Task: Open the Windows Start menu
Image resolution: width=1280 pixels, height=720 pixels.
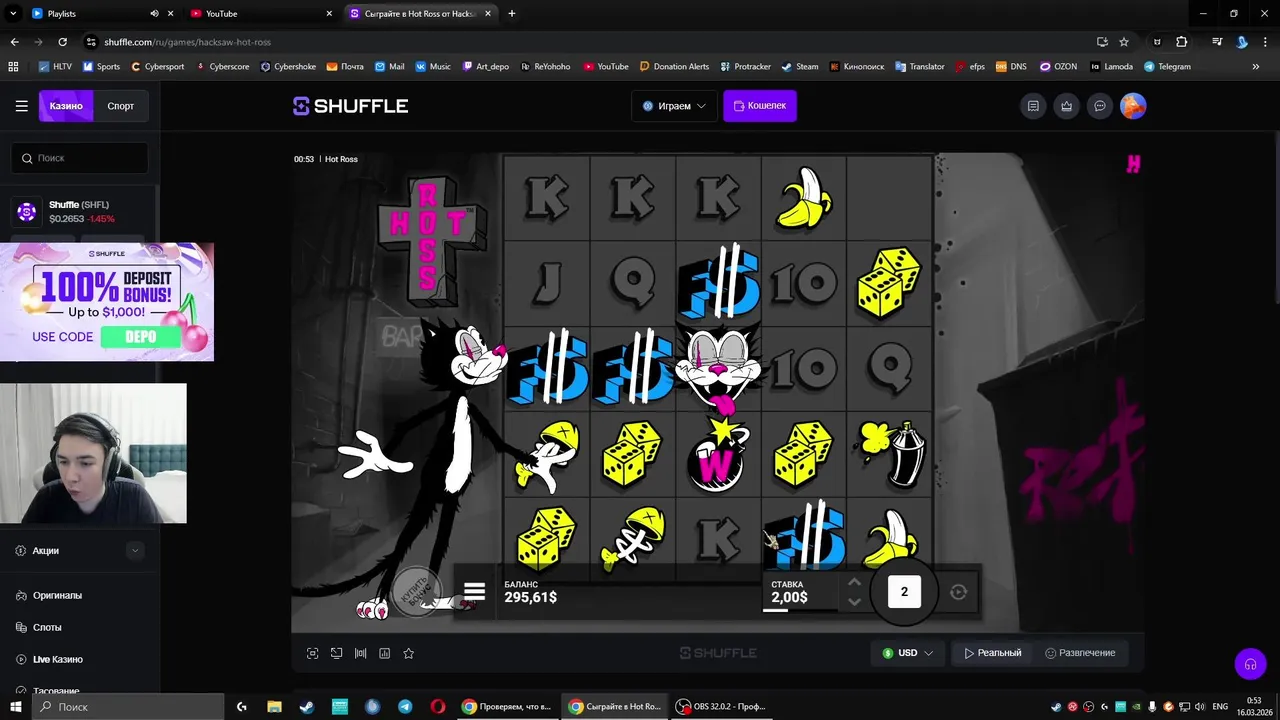Action: pyautogui.click(x=15, y=706)
